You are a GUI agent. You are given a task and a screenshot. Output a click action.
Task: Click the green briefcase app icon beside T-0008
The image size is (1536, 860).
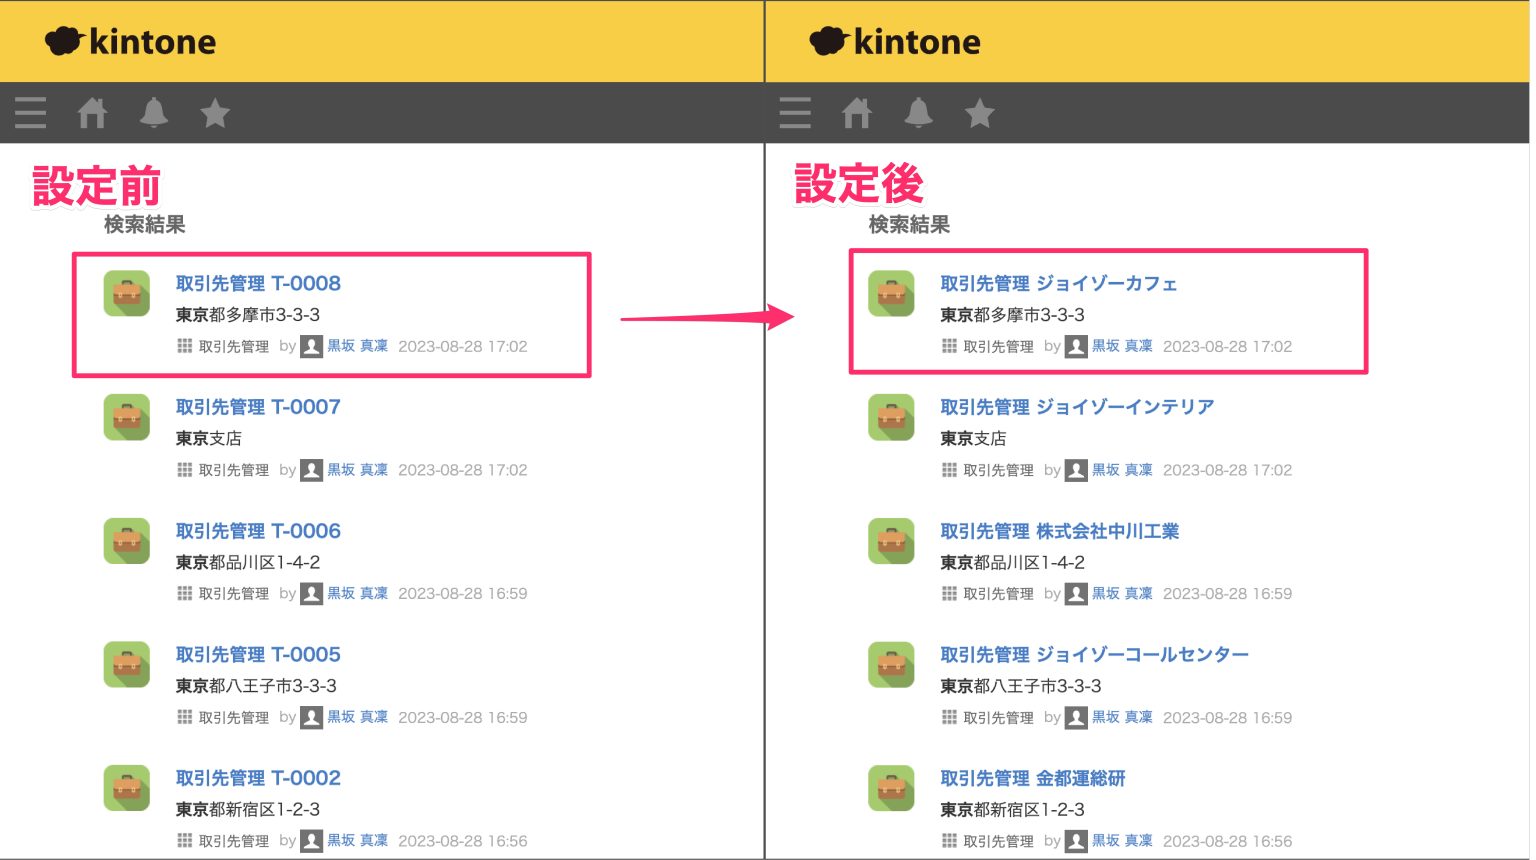pyautogui.click(x=126, y=292)
